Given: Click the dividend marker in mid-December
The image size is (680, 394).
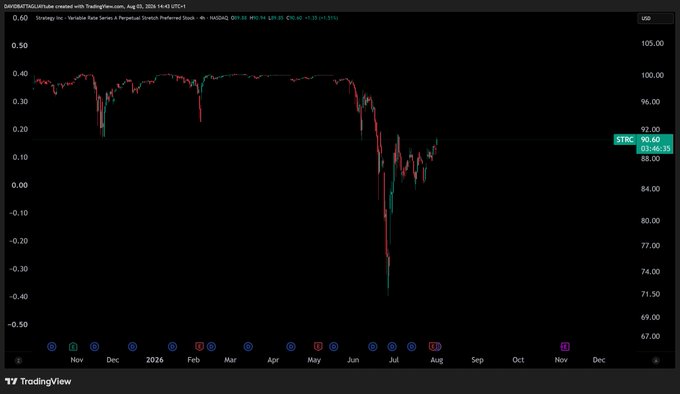Looking at the screenshot, I should point(132,346).
